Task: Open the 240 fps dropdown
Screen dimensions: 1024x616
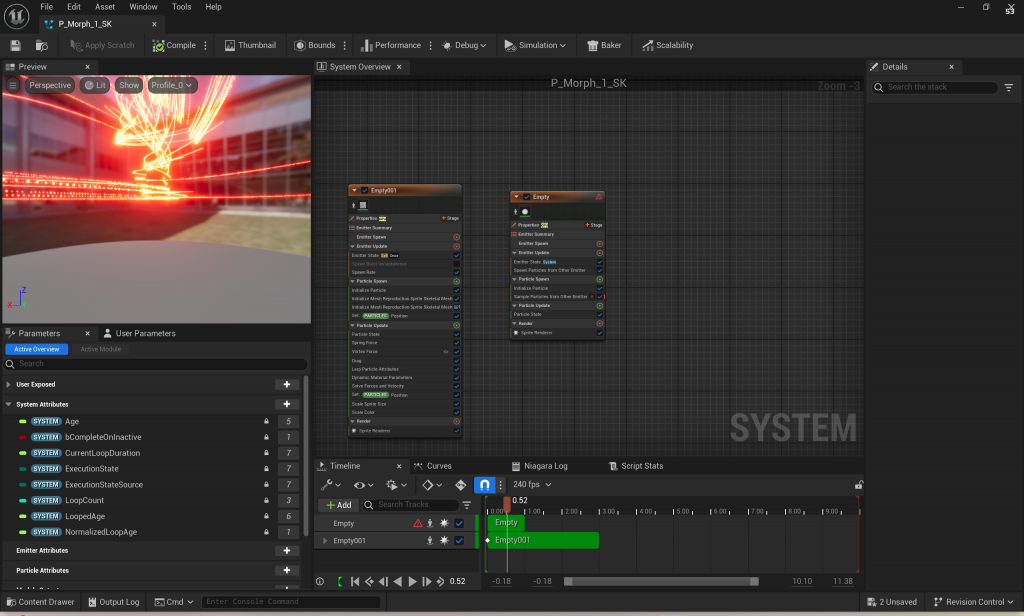Action: click(532, 485)
